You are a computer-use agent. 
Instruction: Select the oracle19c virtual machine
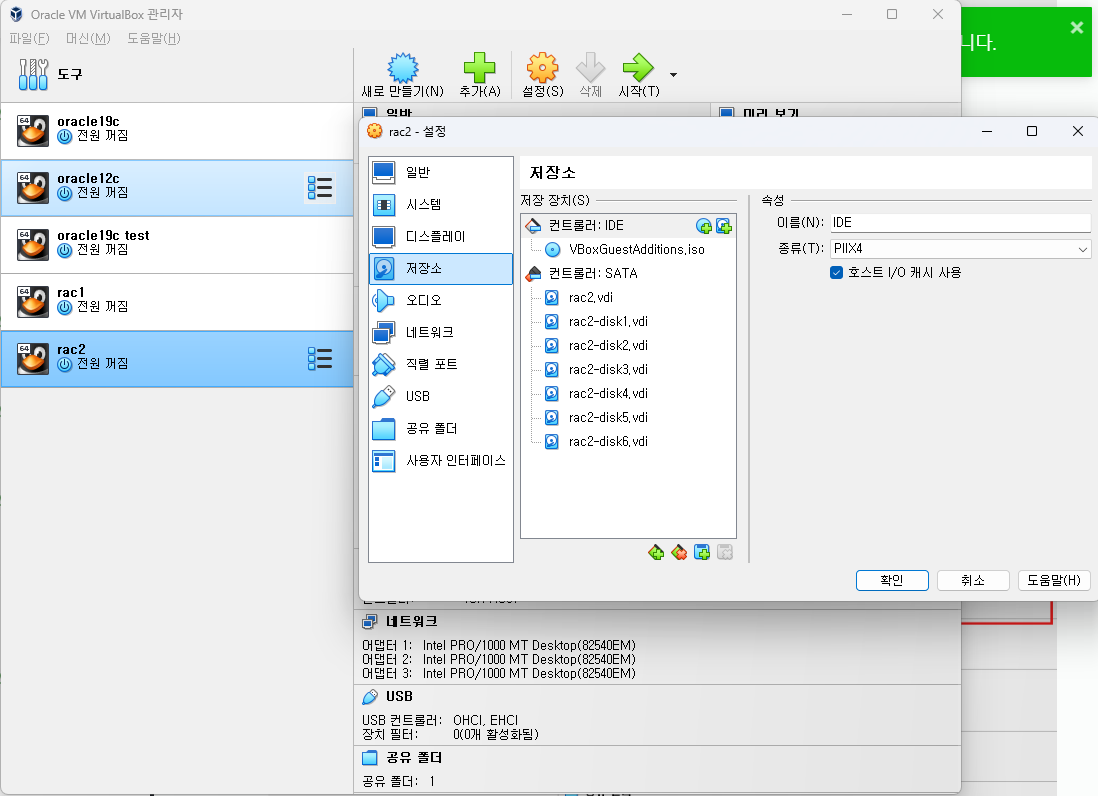coord(176,131)
